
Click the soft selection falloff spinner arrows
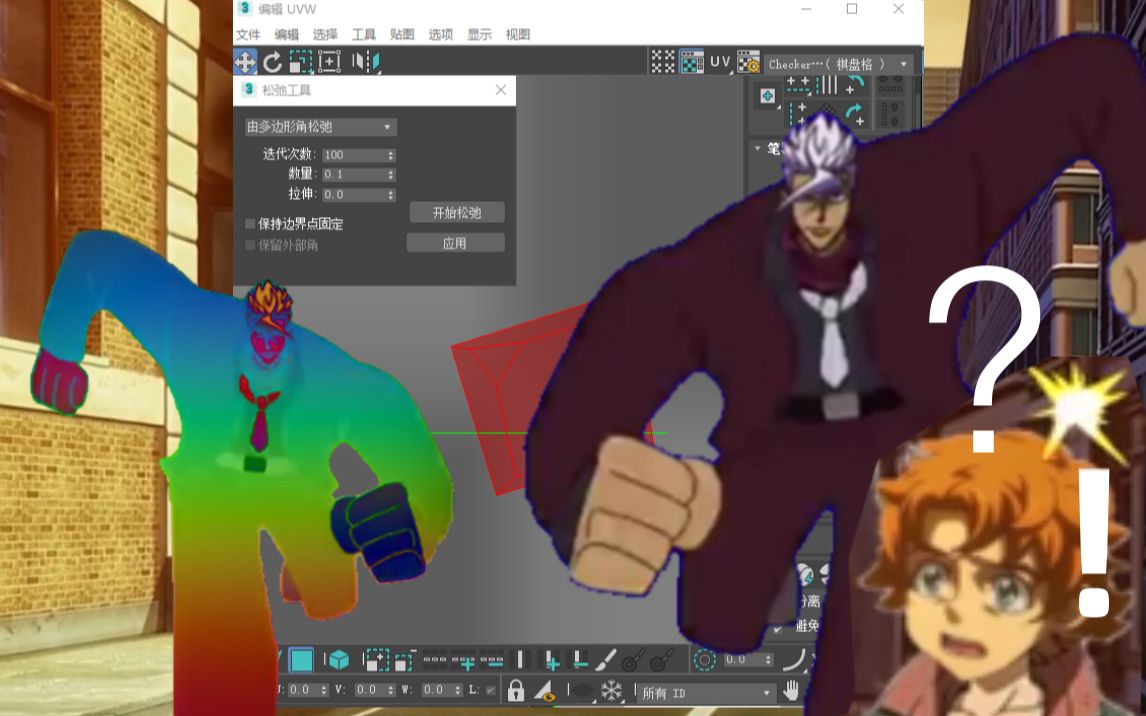(x=768, y=660)
